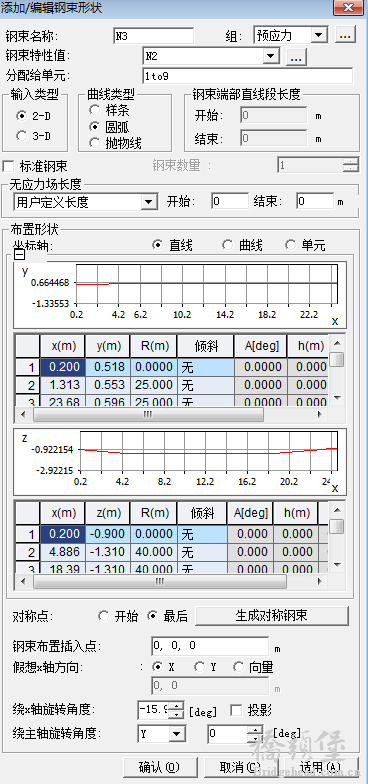The height and width of the screenshot is (784, 368).
Task: Select the 3-D input type radio button
Action: point(22,136)
